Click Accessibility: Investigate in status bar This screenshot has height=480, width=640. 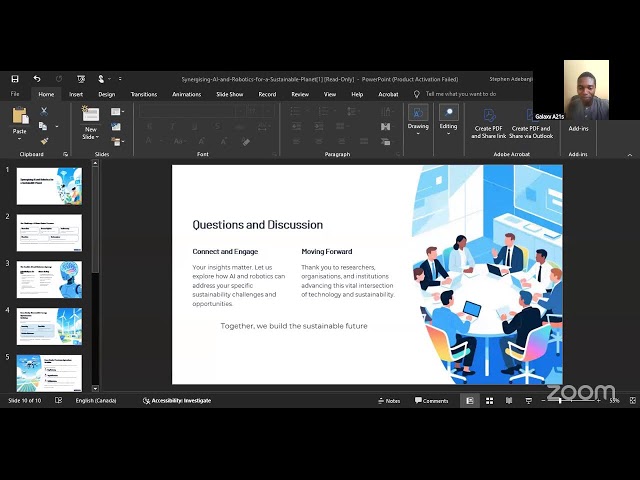[177, 401]
